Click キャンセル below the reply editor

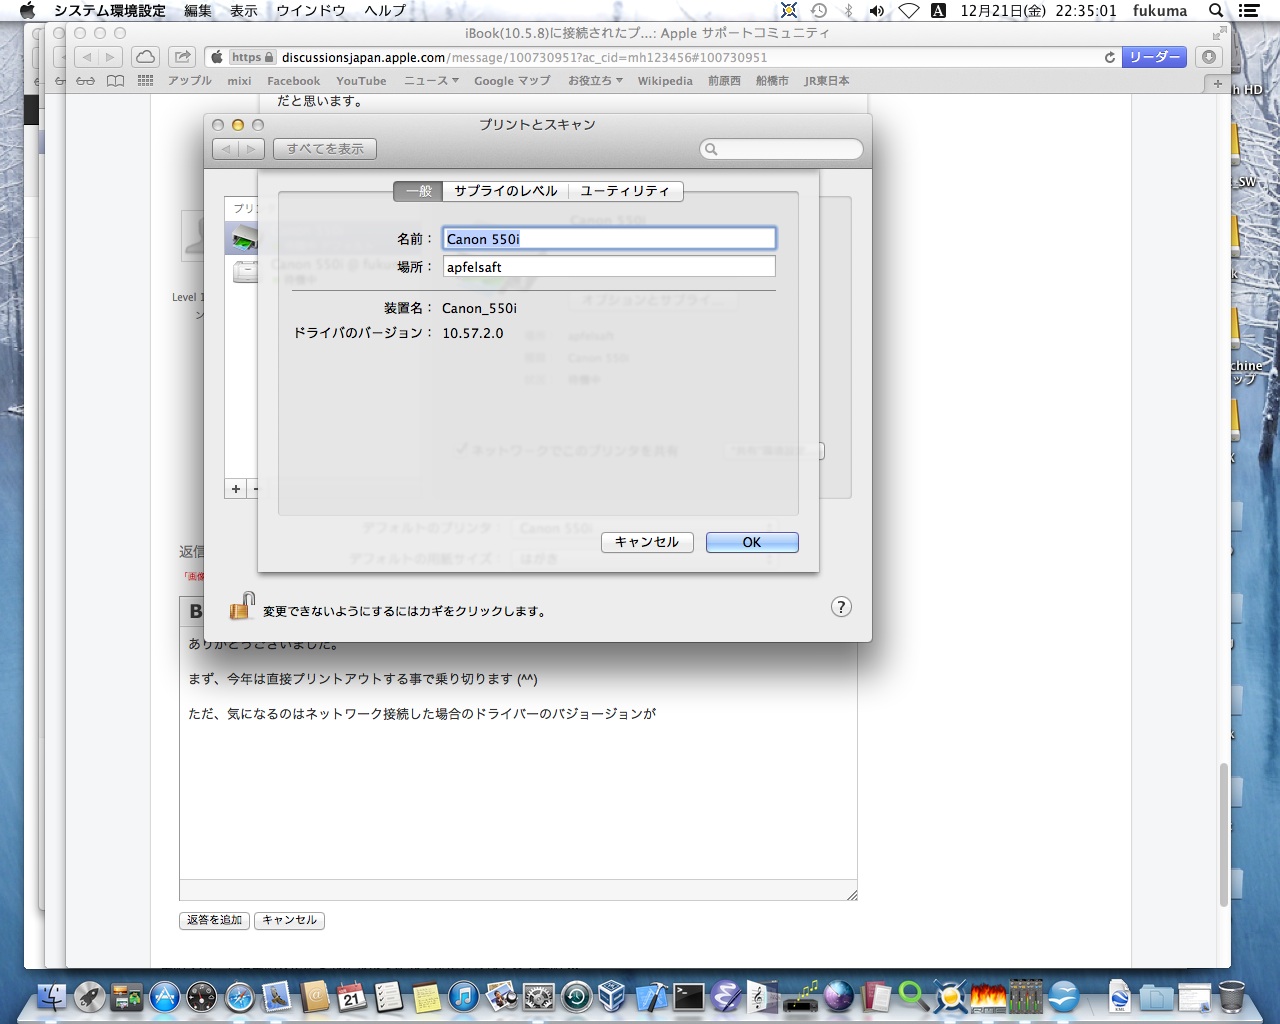coord(290,920)
